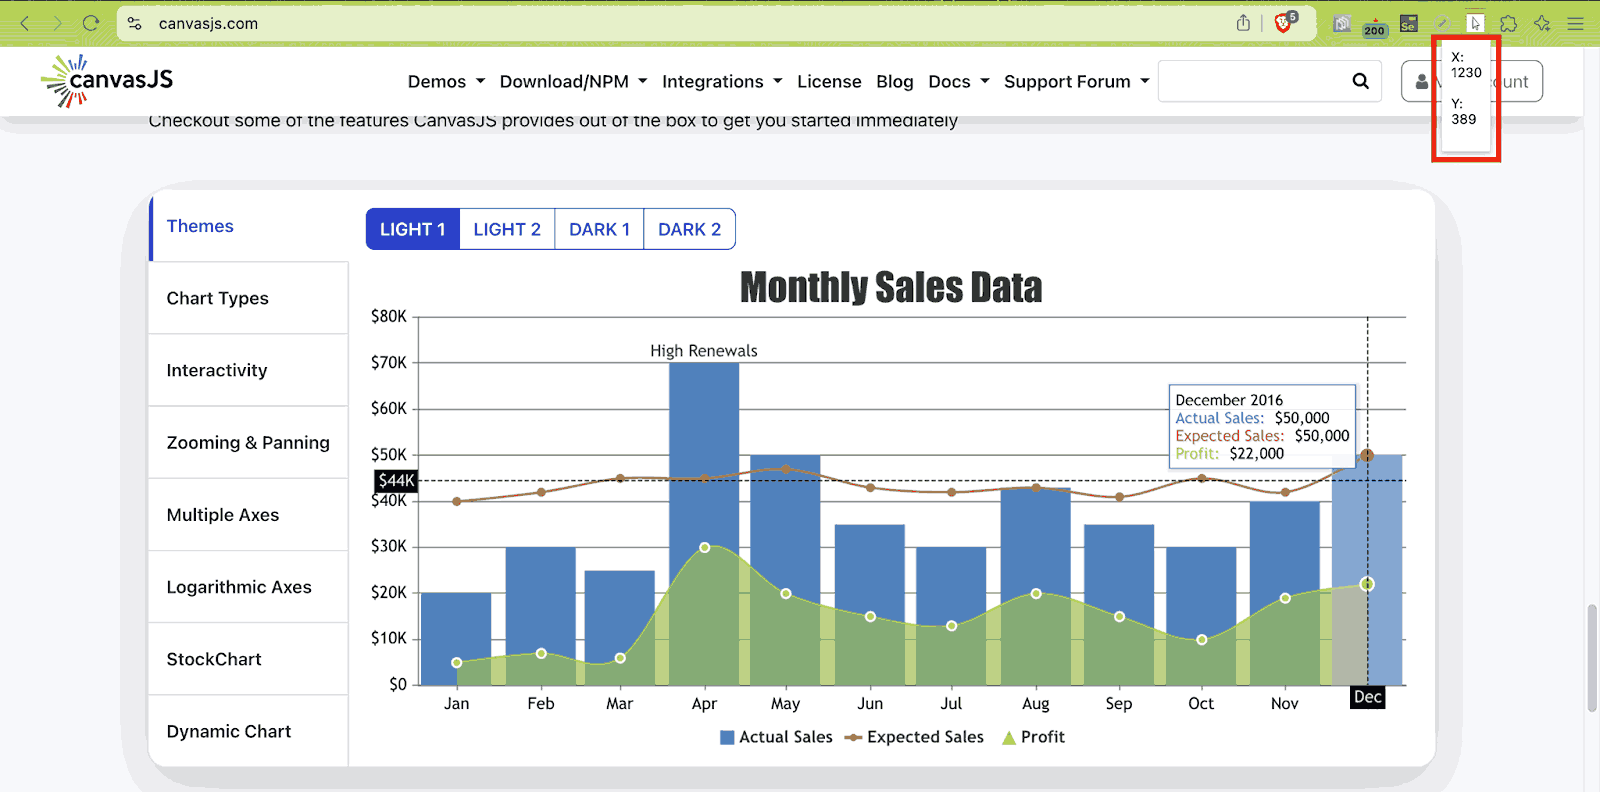This screenshot has width=1600, height=792.
Task: Click inside the site search field
Action: tap(1250, 81)
